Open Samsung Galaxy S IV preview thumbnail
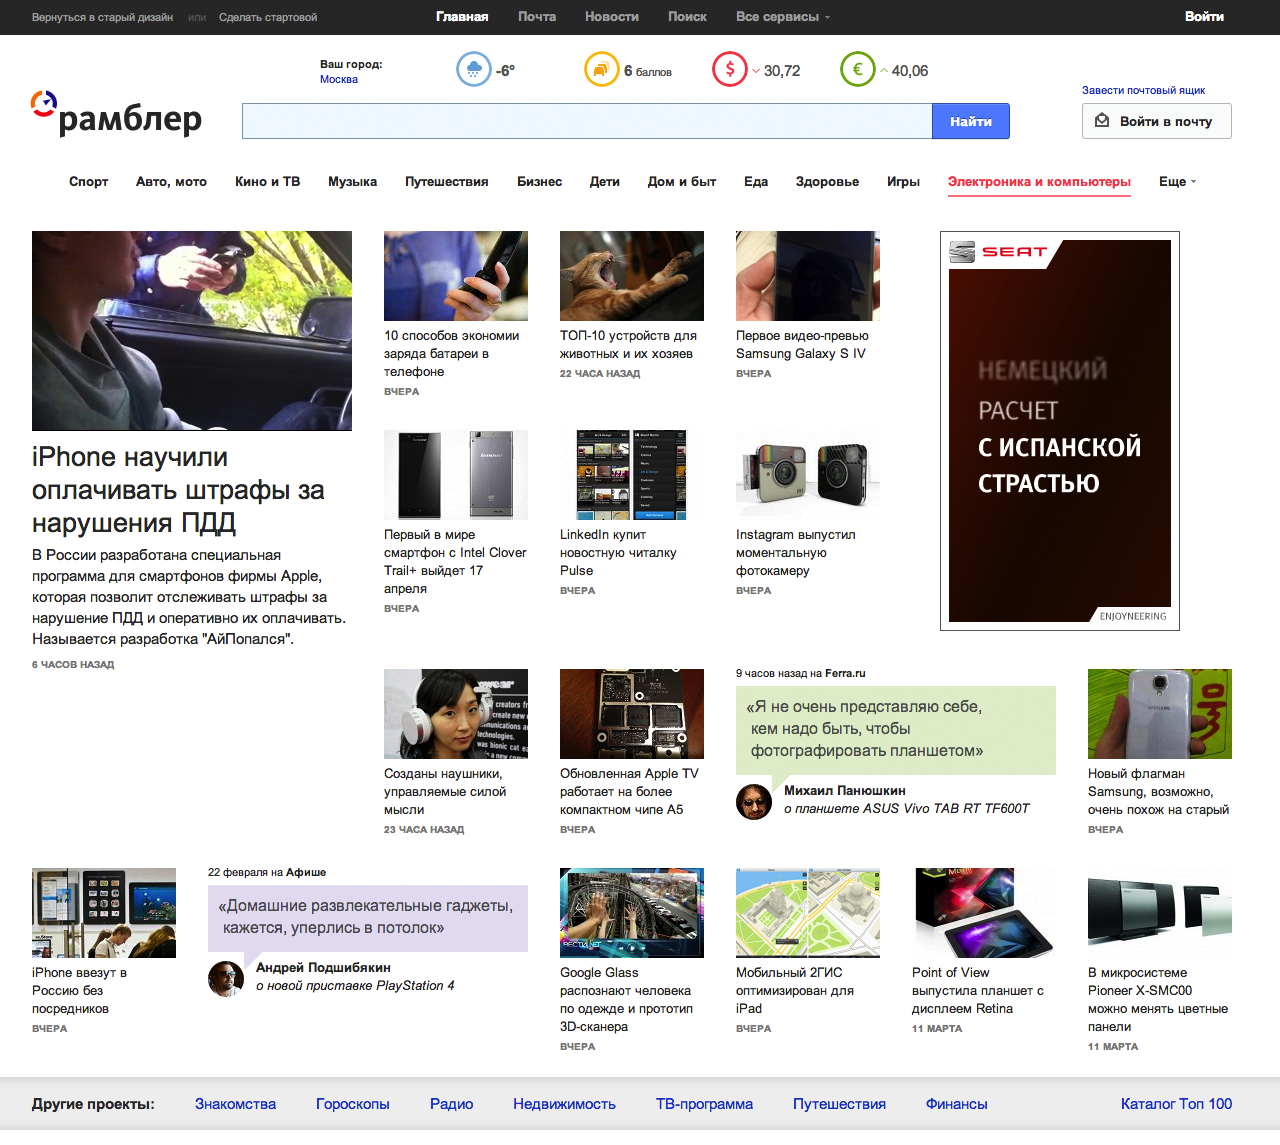 pyautogui.click(x=808, y=276)
